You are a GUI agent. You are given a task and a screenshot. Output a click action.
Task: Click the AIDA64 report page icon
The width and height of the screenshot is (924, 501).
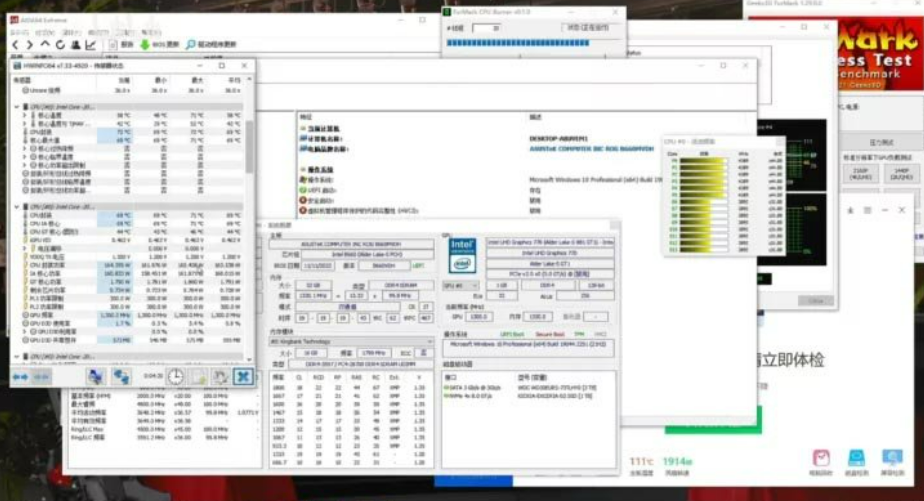point(113,45)
